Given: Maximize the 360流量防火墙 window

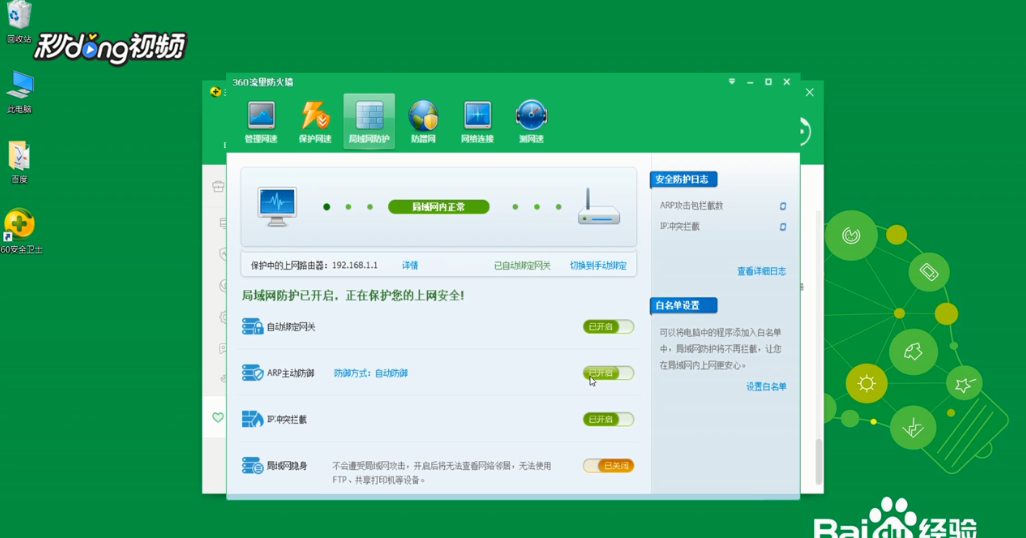Looking at the screenshot, I should [768, 82].
